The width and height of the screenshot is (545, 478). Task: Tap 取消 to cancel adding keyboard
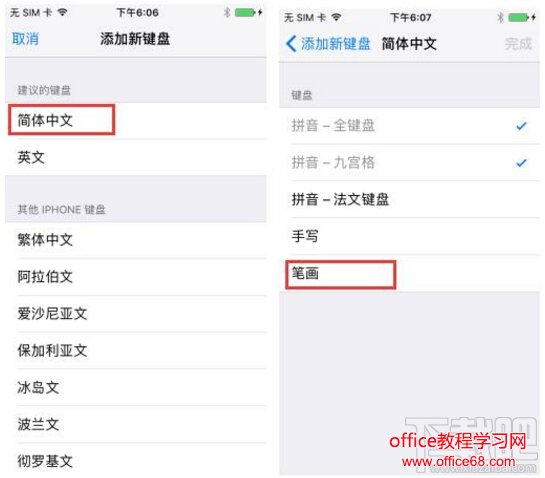point(25,39)
